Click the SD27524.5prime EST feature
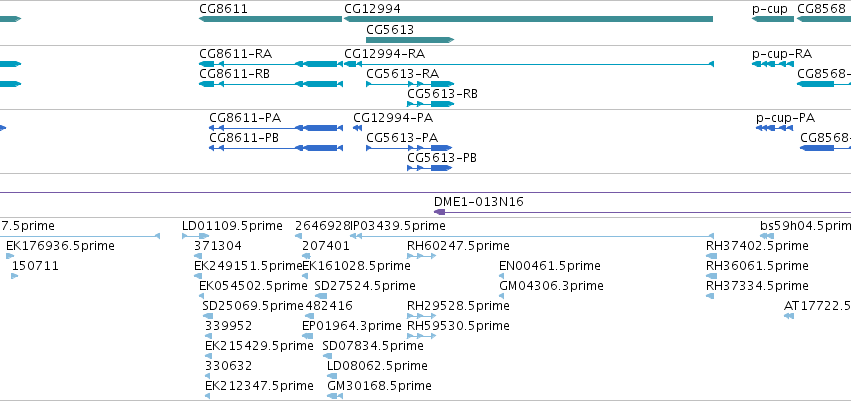851x401 pixels. pyautogui.click(x=321, y=296)
